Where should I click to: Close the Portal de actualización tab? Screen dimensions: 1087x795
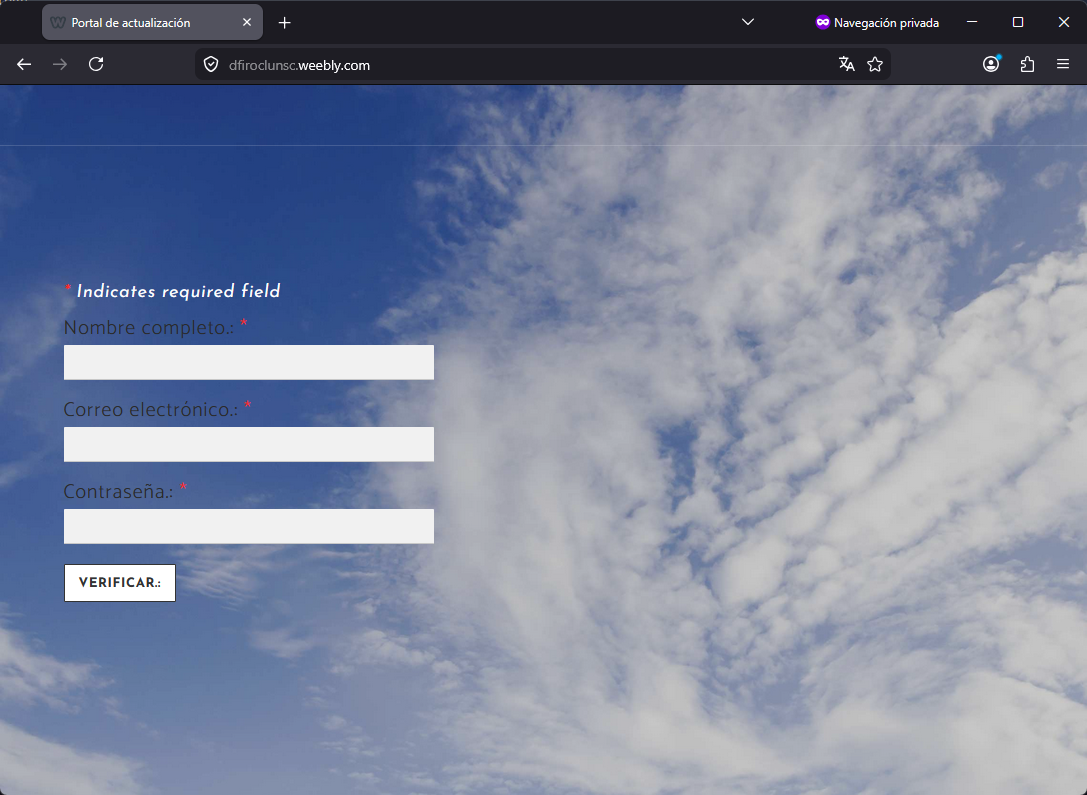[247, 21]
